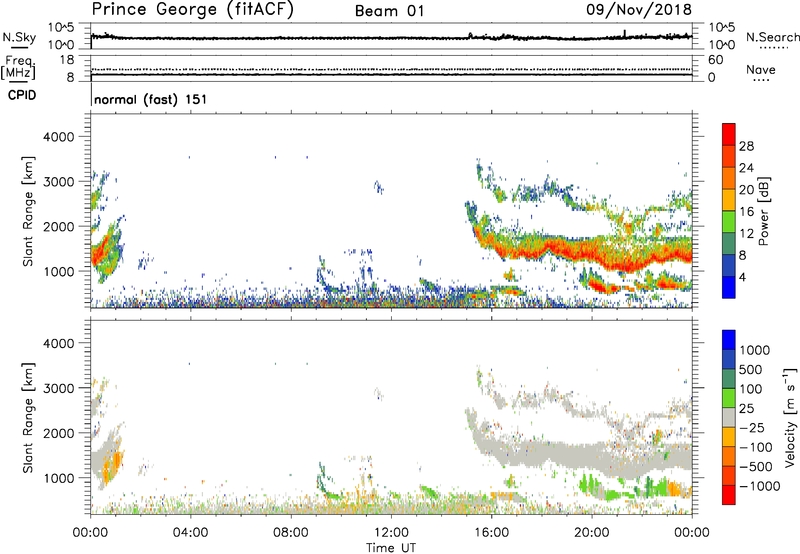800x554 pixels.
Task: Click the date "09/Nov/2018"
Action: pos(638,10)
